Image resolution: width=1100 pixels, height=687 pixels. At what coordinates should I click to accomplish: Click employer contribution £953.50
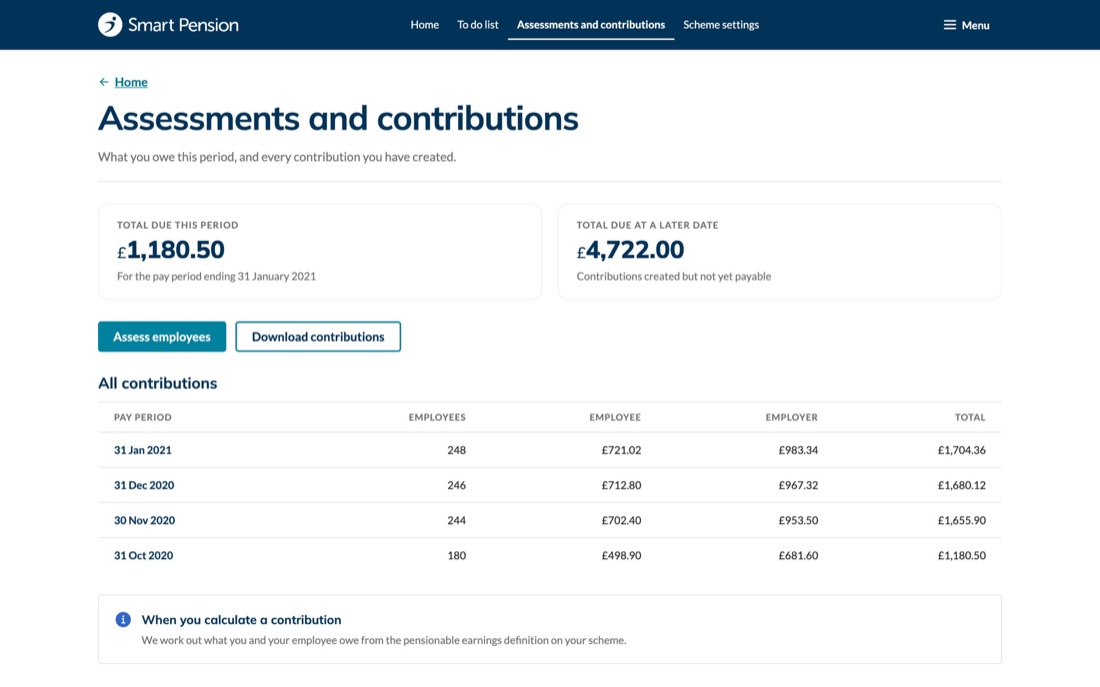coord(798,521)
